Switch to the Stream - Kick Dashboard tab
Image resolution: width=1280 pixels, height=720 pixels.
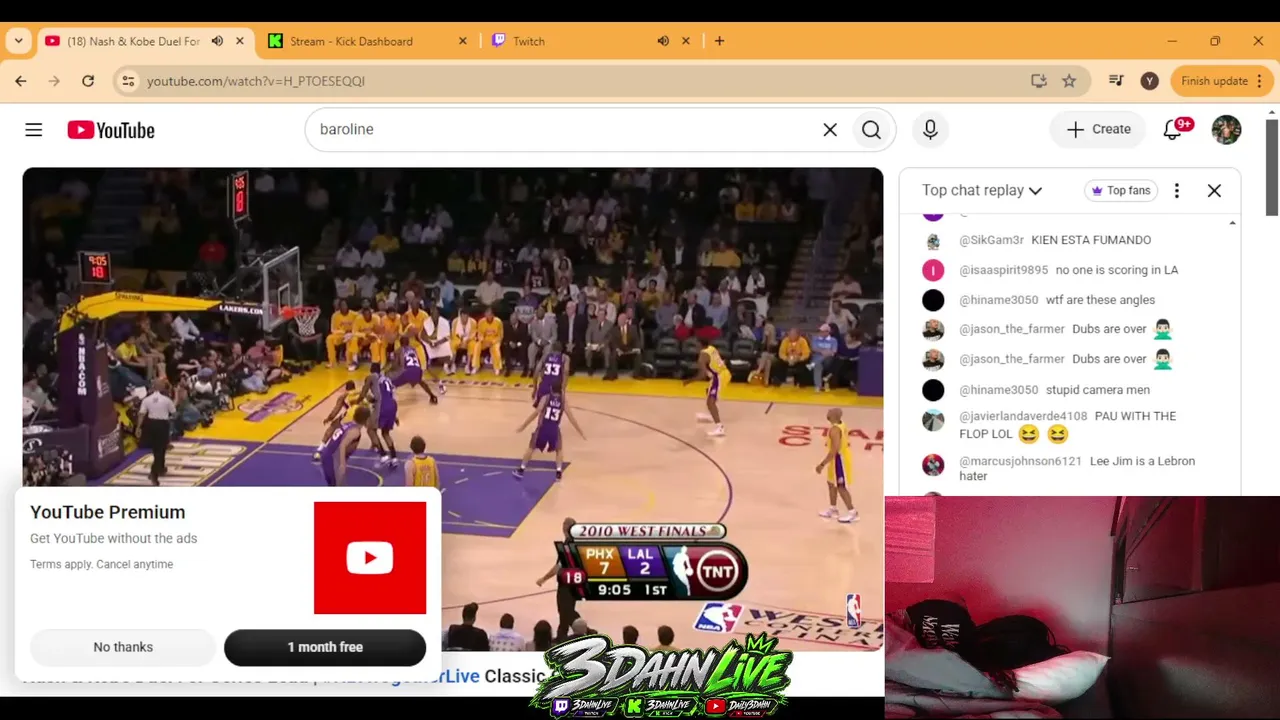point(351,41)
